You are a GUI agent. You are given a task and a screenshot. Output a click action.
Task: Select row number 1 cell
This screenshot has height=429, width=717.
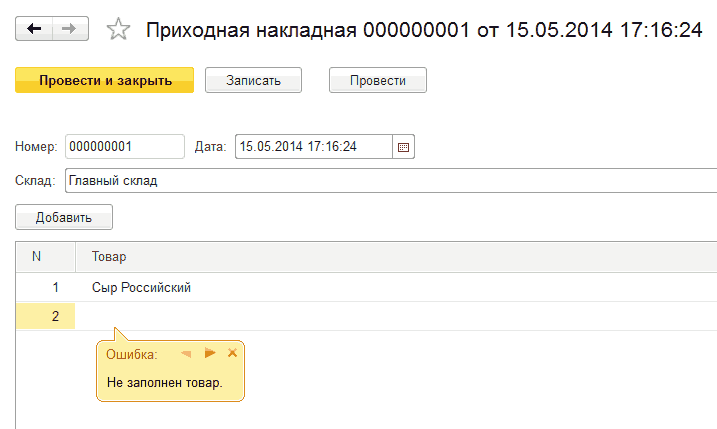[x=46, y=288]
